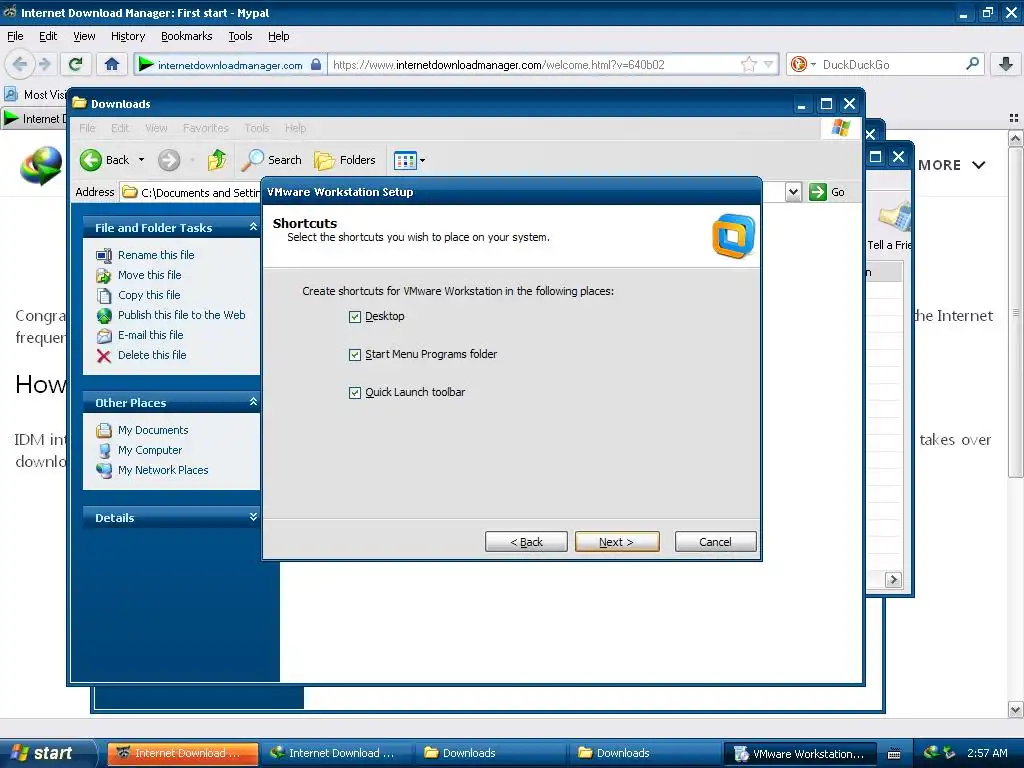Collapse the File and Folder Tasks panel
Viewport: 1024px width, 768px height.
[x=253, y=227]
